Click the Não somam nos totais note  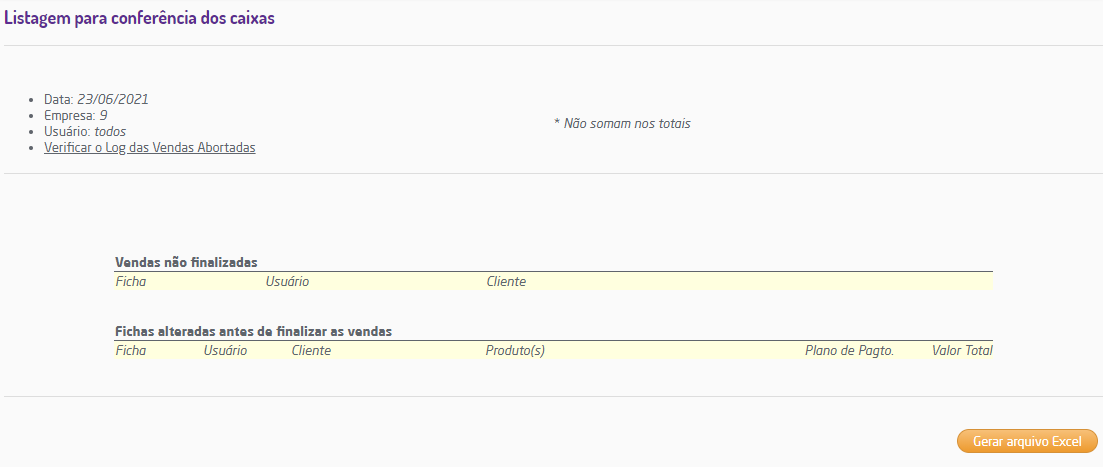point(622,124)
